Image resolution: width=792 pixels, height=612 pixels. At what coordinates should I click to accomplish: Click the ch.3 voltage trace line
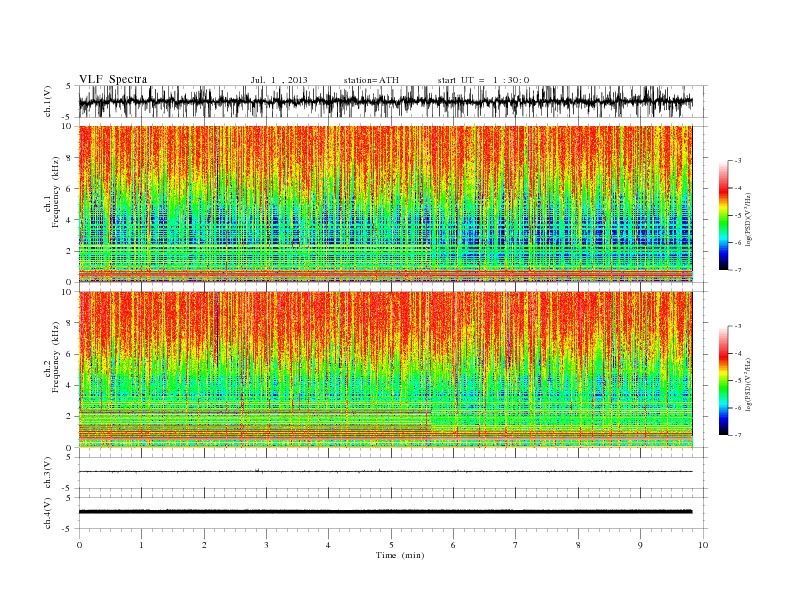point(385,472)
